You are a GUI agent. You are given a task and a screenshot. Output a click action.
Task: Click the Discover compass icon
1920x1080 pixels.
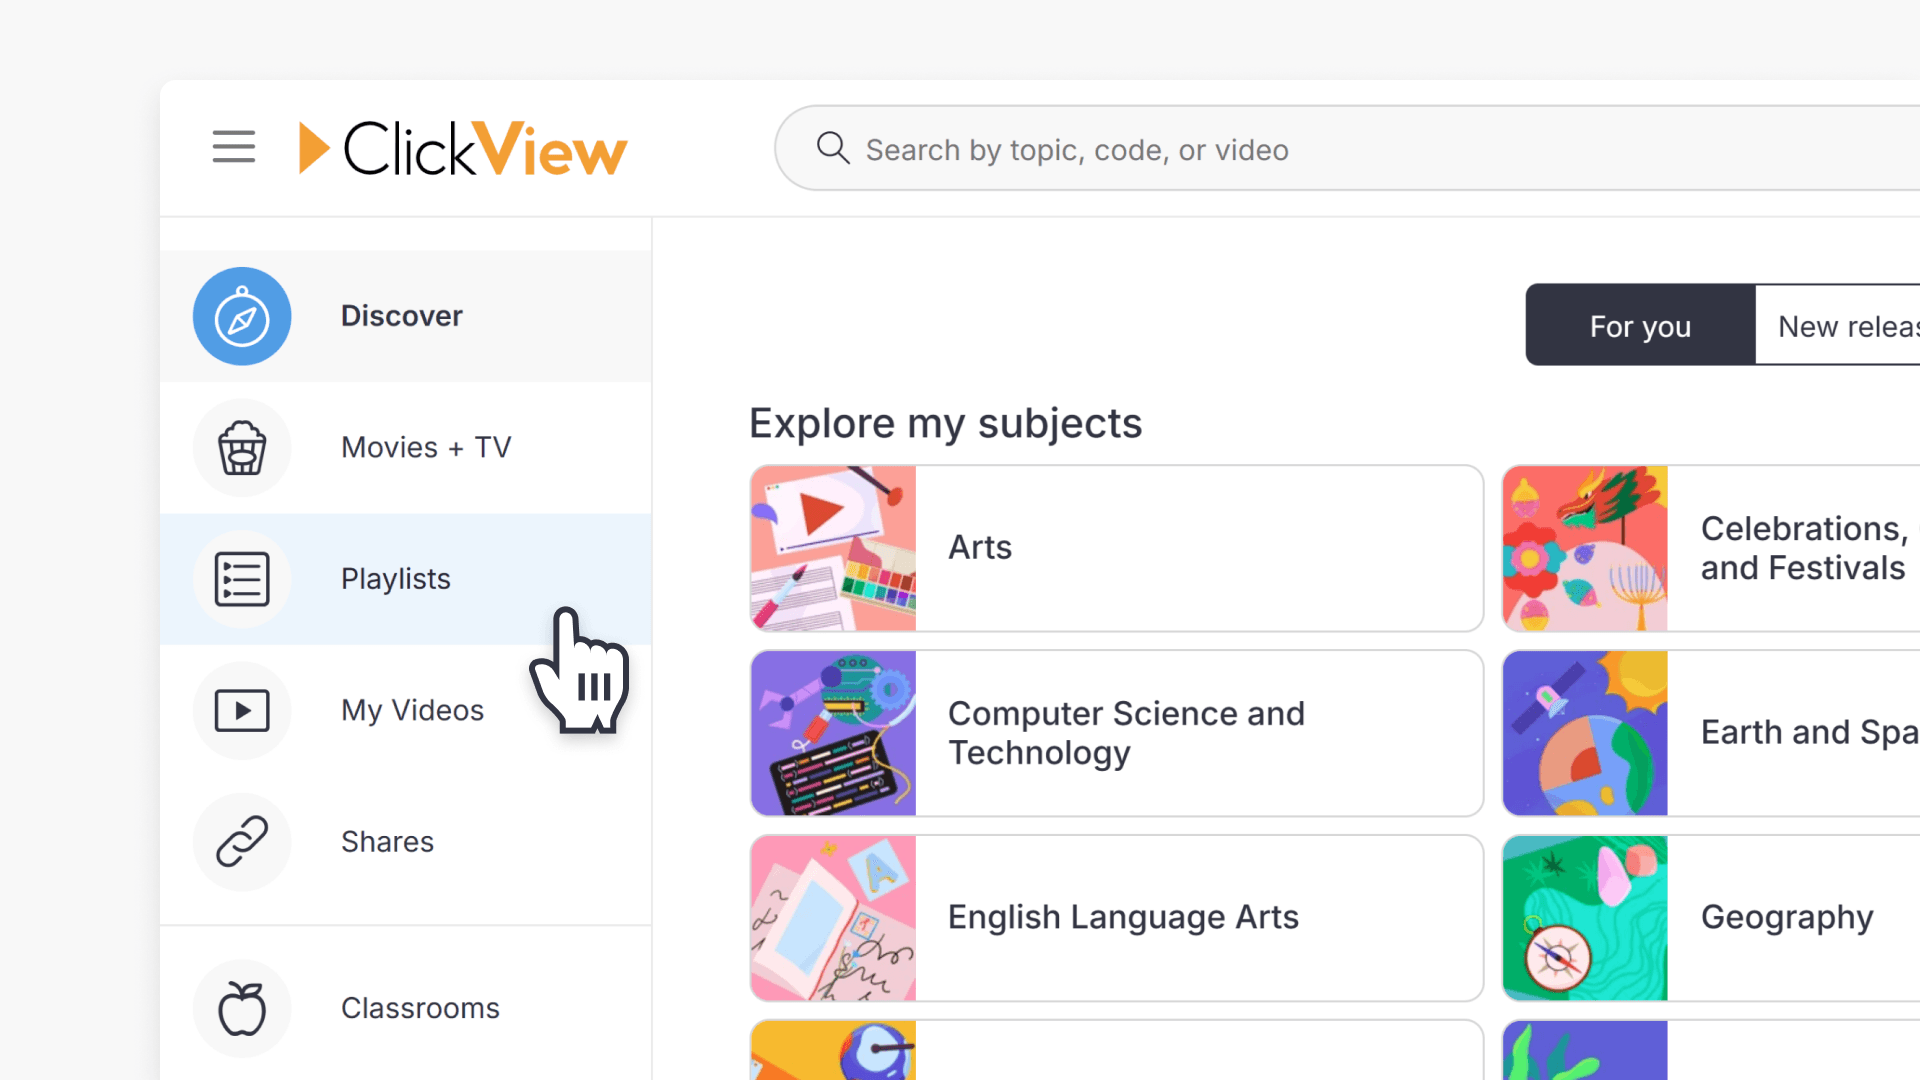[x=242, y=316]
